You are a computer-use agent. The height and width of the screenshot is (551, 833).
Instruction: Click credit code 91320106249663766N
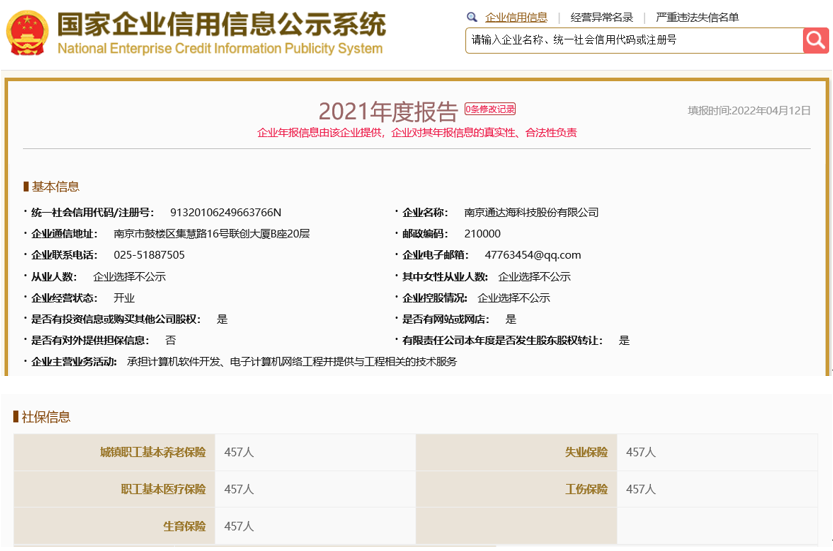(x=226, y=213)
